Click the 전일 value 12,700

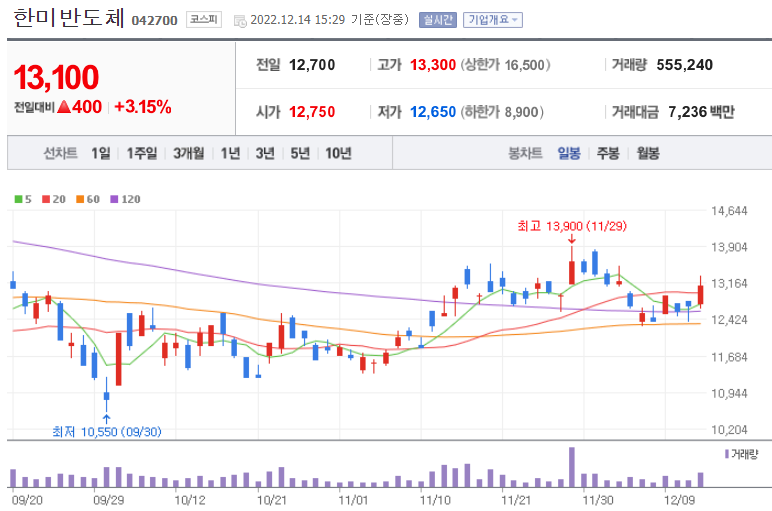pos(312,65)
